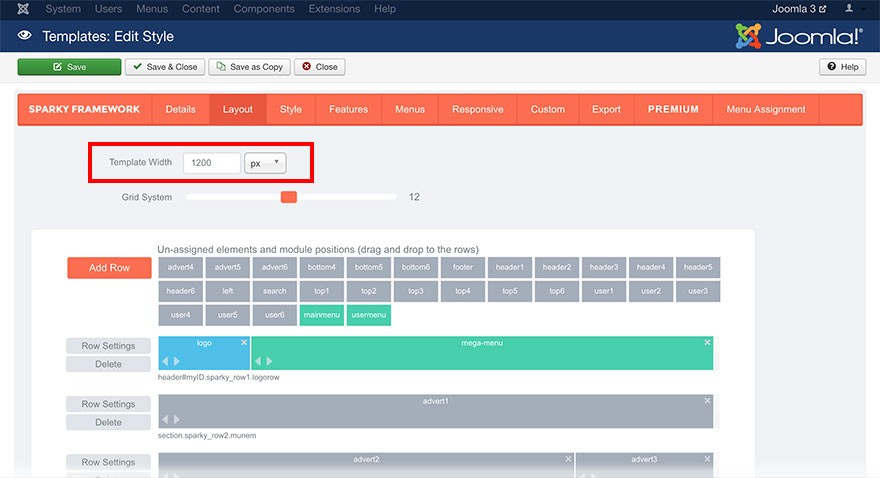This screenshot has height=478, width=880.
Task: Select the usermenu element
Action: pos(369,315)
